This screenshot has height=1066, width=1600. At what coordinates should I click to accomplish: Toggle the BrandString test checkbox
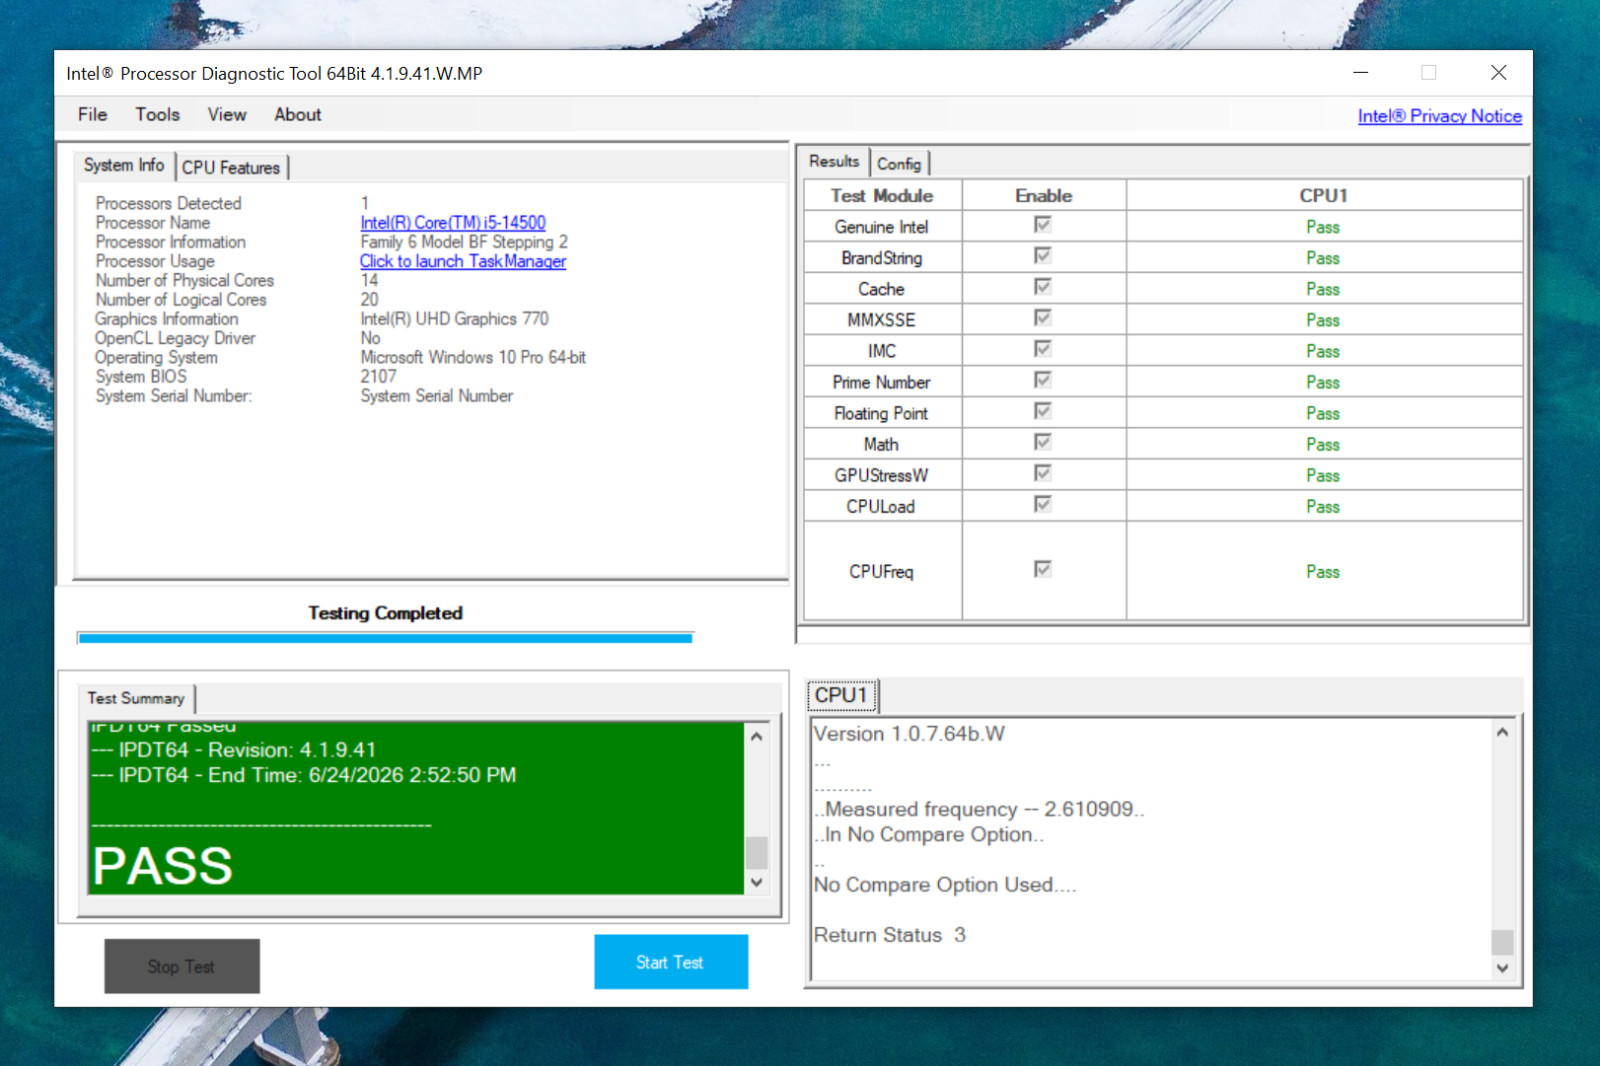1043,256
